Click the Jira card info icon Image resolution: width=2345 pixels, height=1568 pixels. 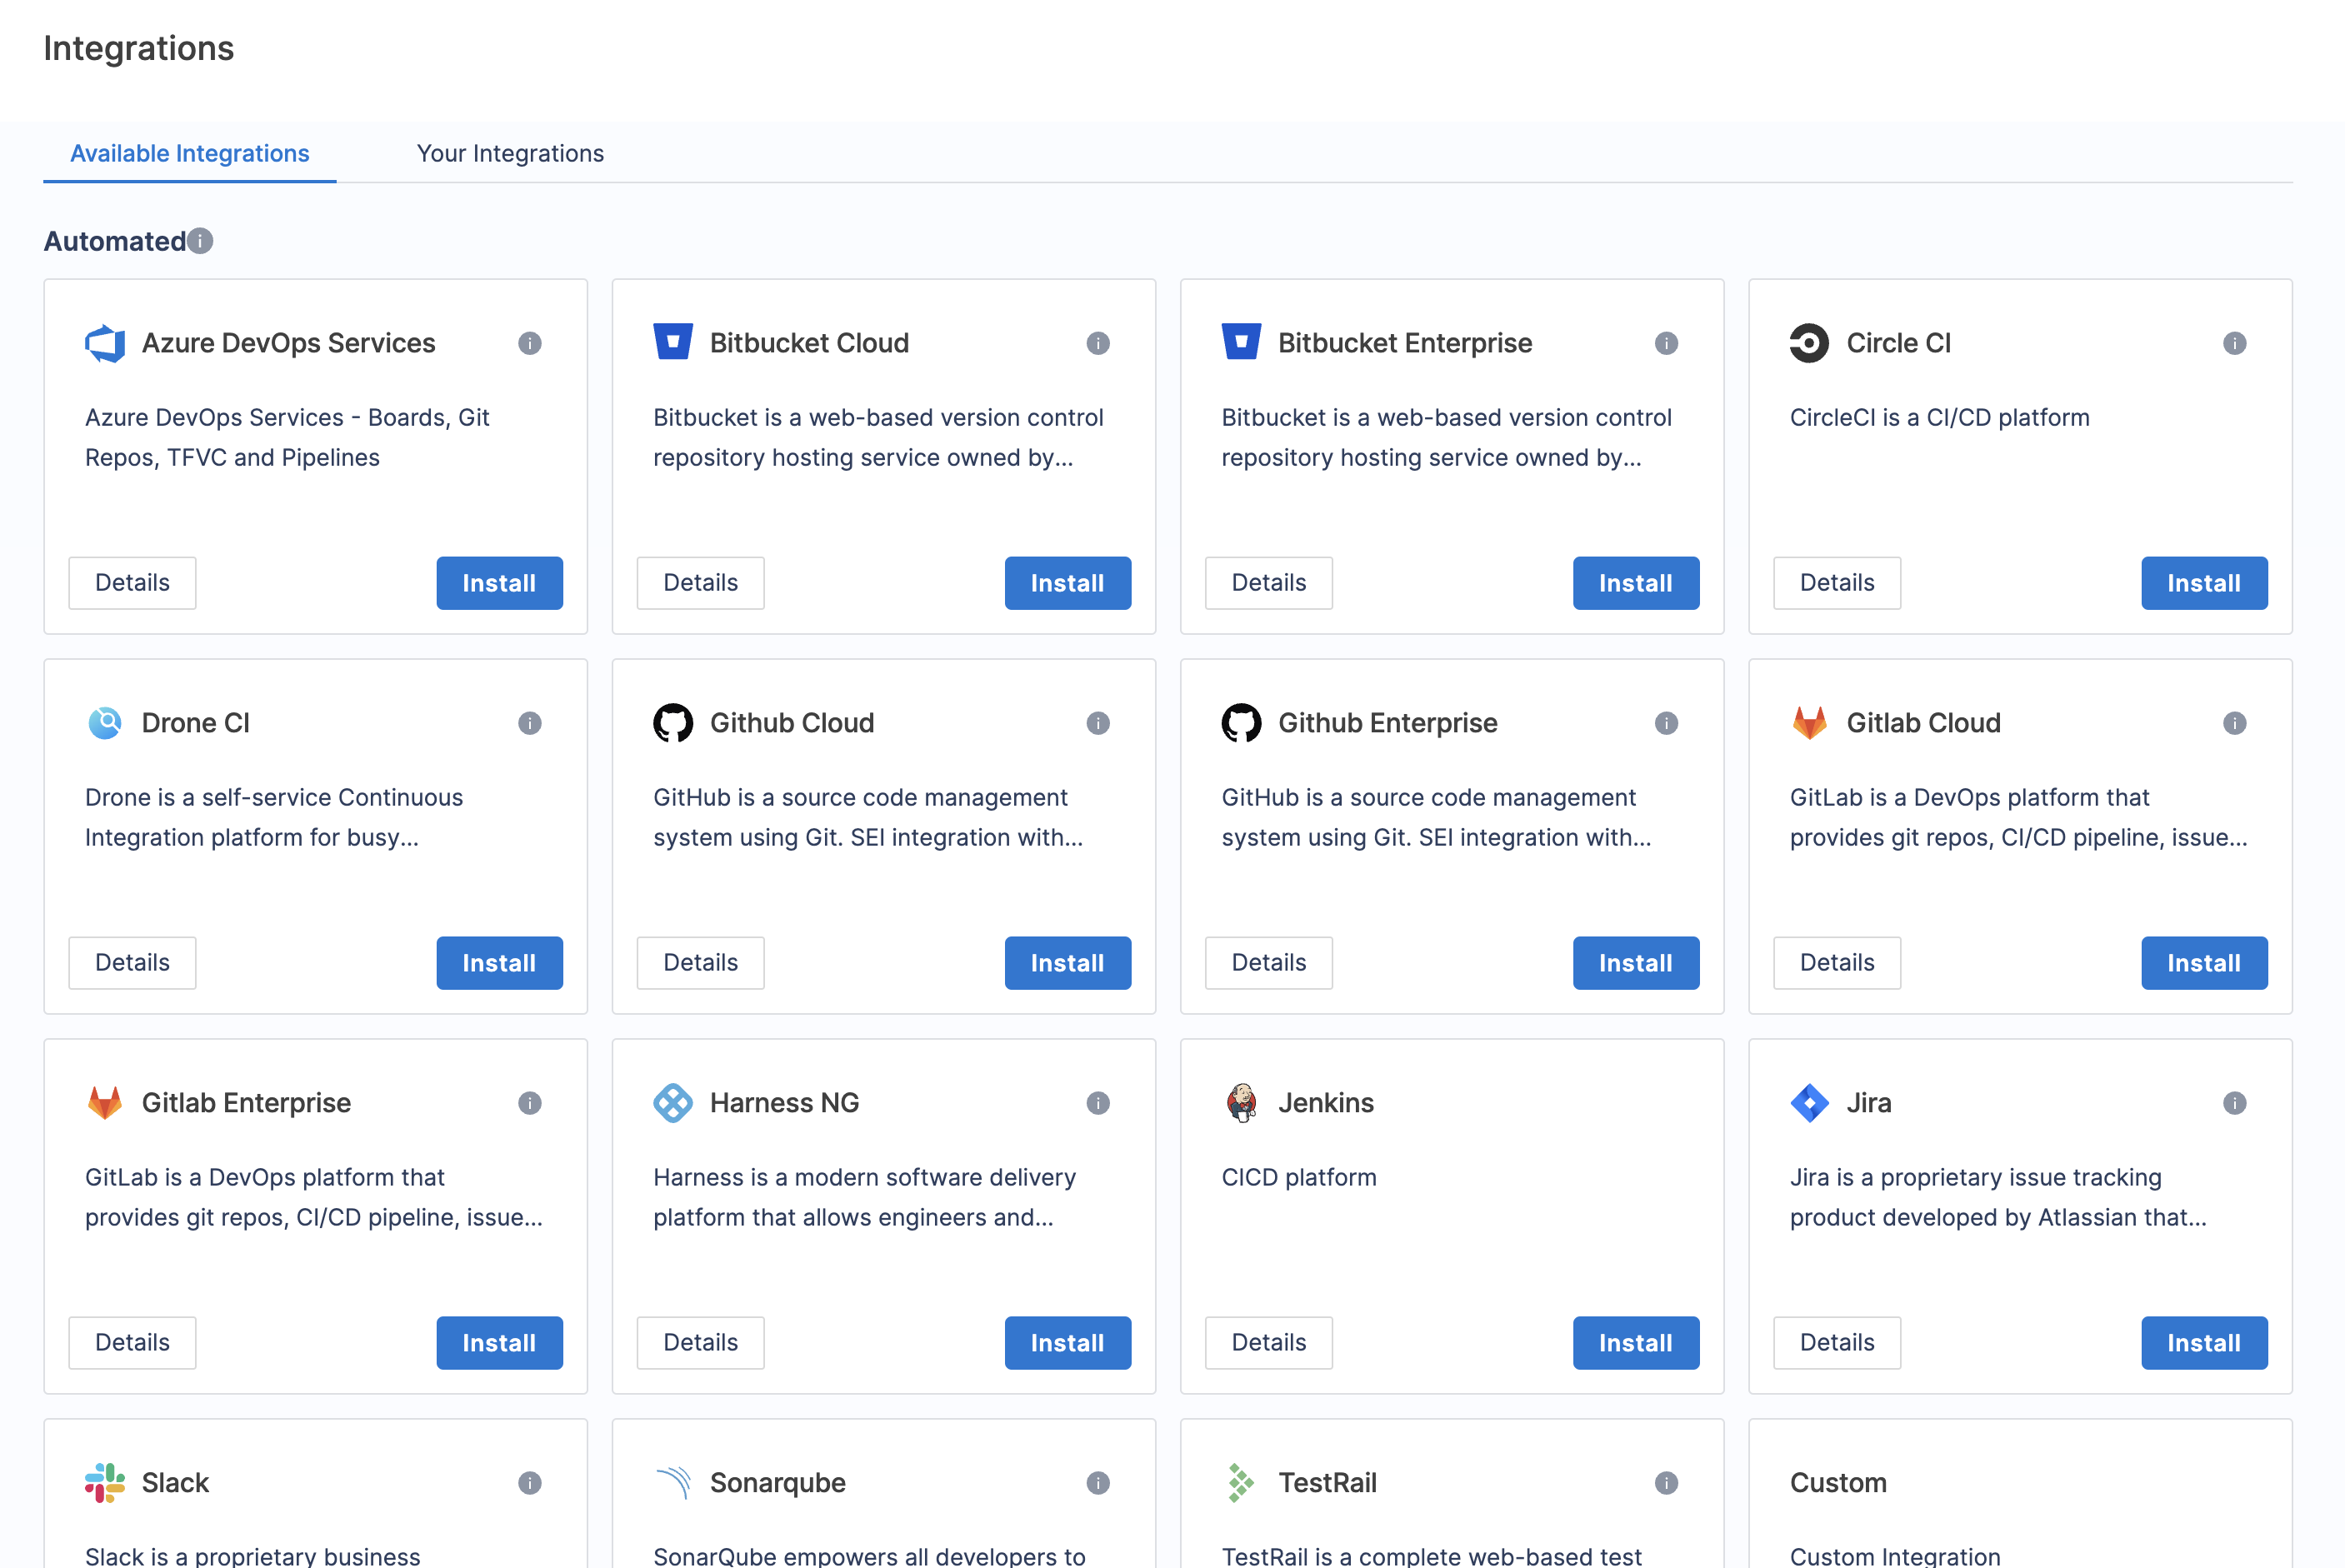(x=2234, y=1102)
